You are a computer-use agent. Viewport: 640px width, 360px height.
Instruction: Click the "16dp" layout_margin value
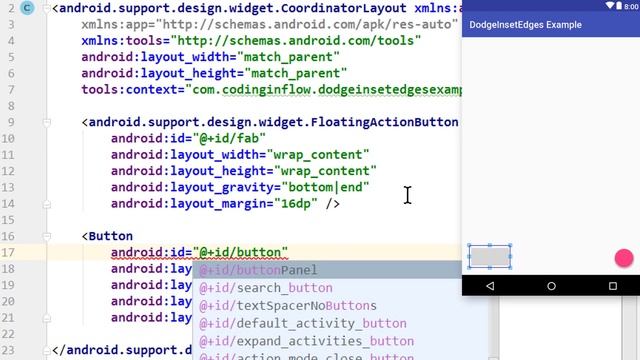point(296,204)
